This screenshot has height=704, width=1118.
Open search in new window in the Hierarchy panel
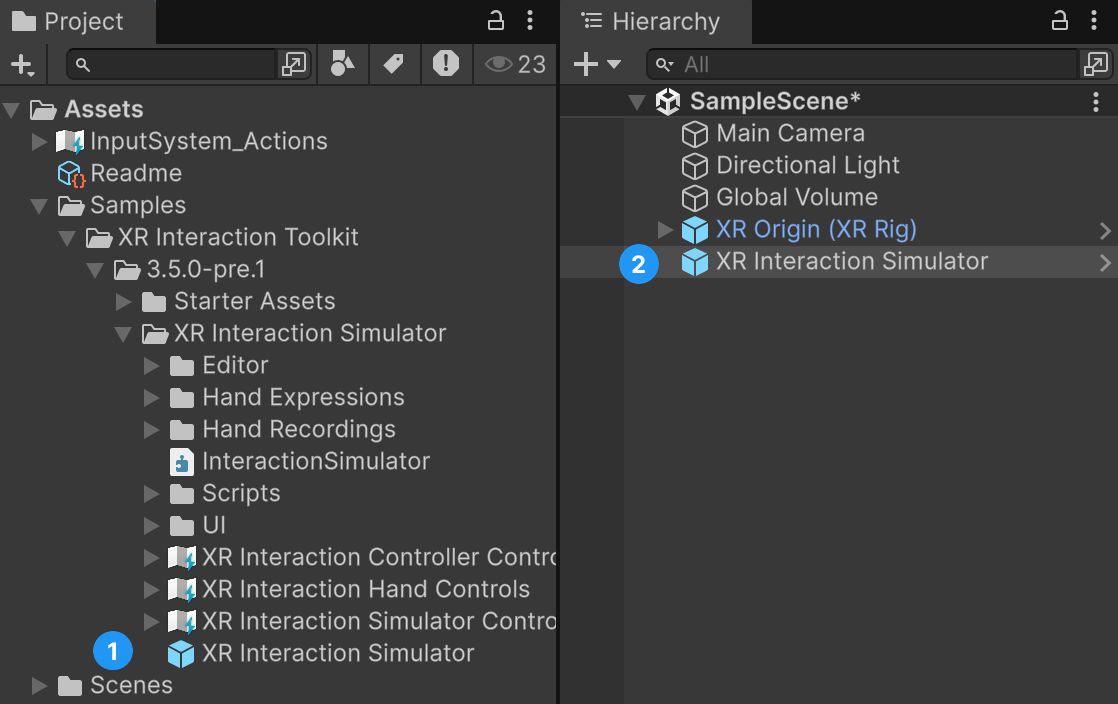click(x=1096, y=64)
